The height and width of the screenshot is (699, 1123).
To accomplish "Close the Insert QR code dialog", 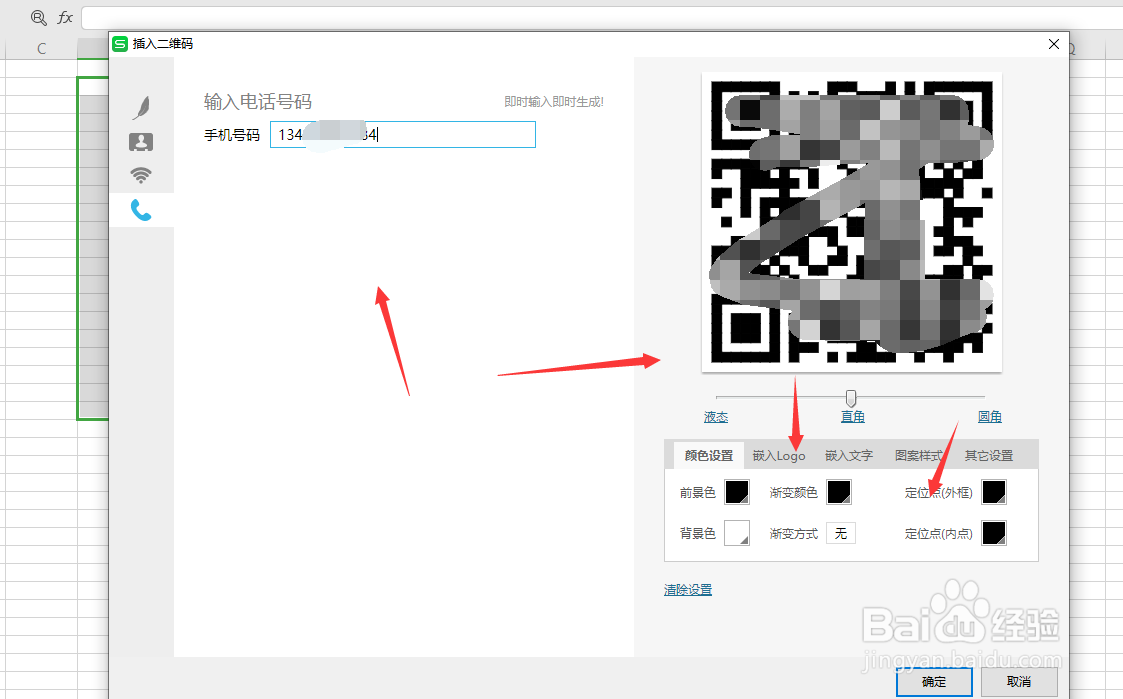I will [1054, 44].
